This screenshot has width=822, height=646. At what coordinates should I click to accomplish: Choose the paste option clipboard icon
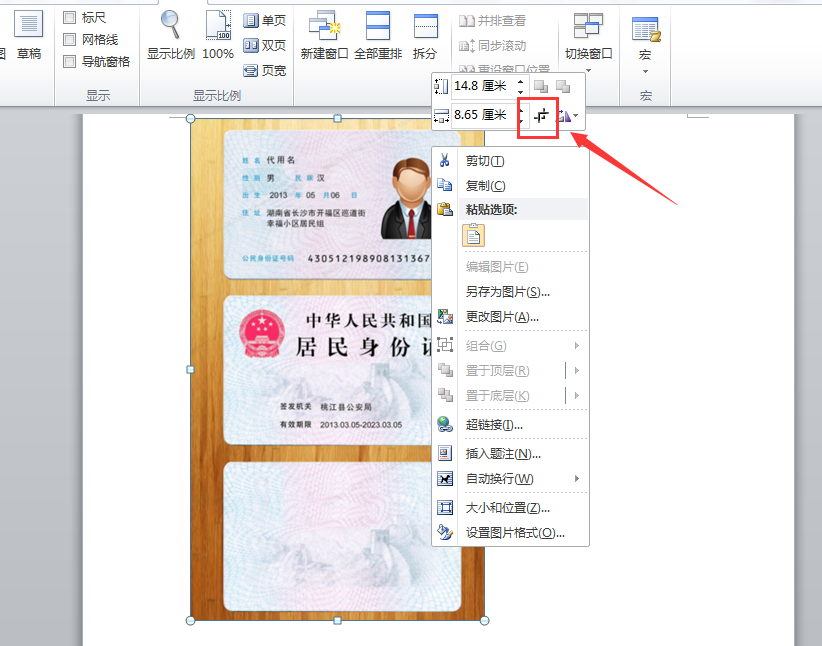pyautogui.click(x=473, y=235)
